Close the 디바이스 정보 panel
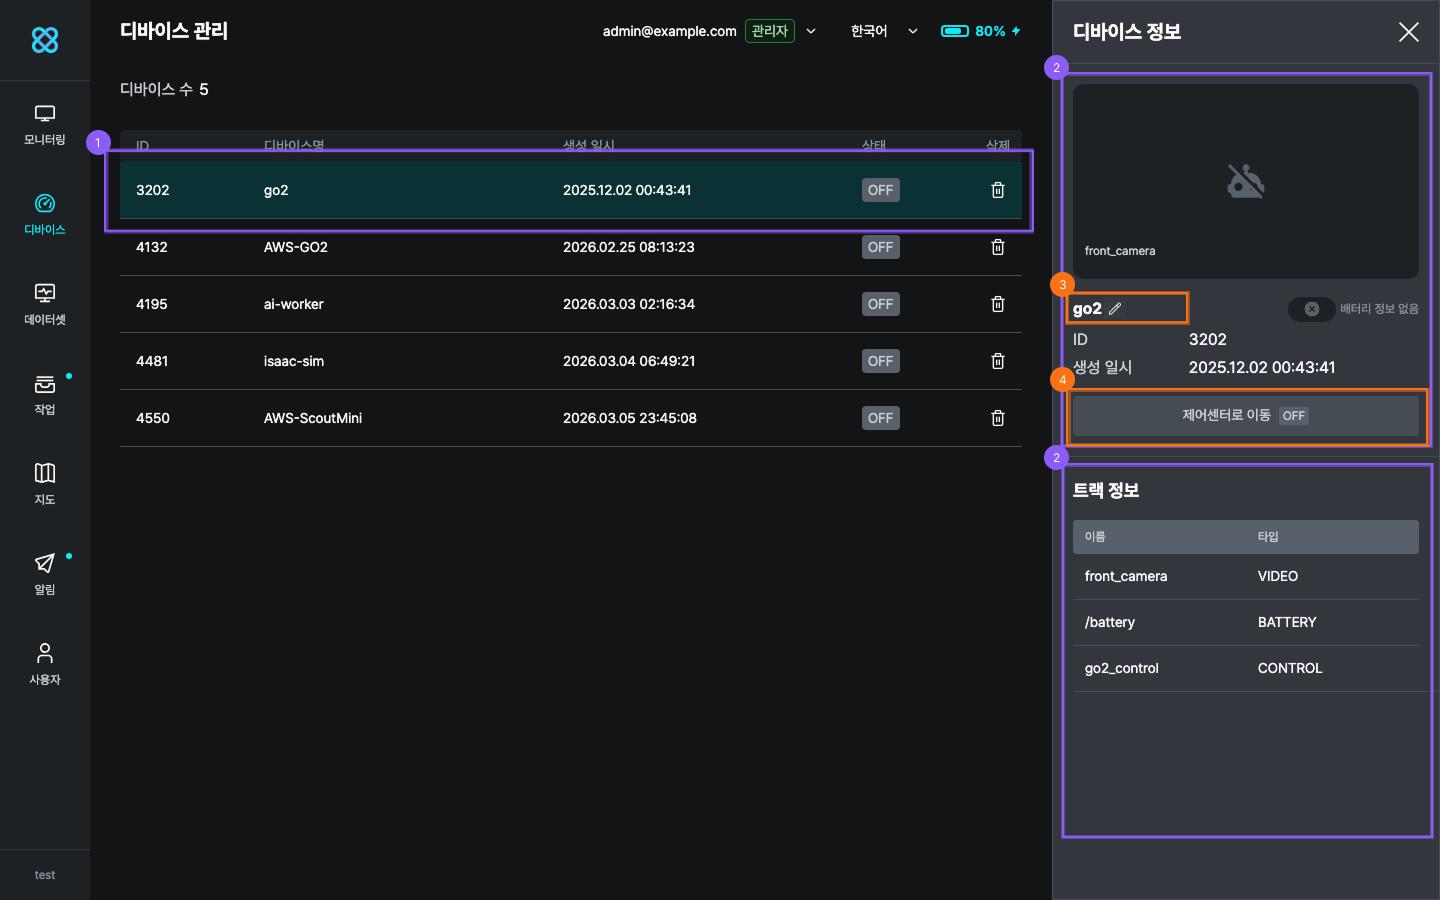The height and width of the screenshot is (900, 1440). [x=1408, y=32]
